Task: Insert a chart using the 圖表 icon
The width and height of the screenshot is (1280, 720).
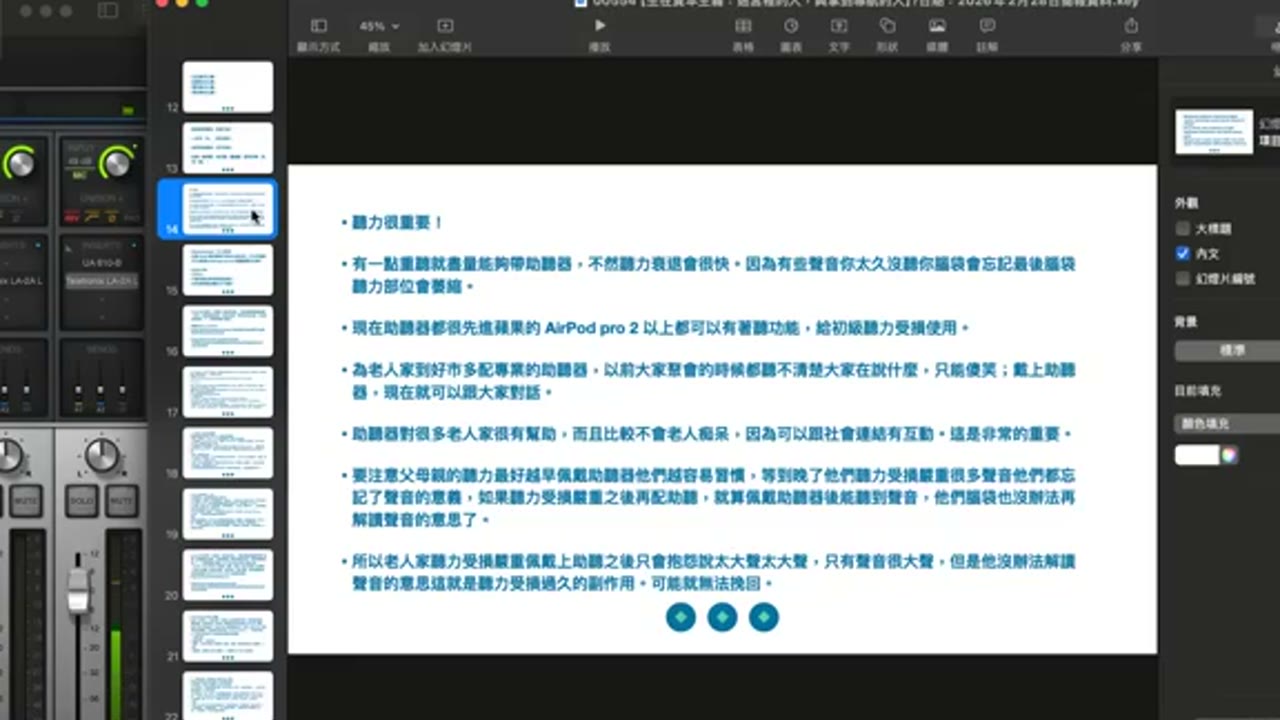Action: [x=791, y=26]
